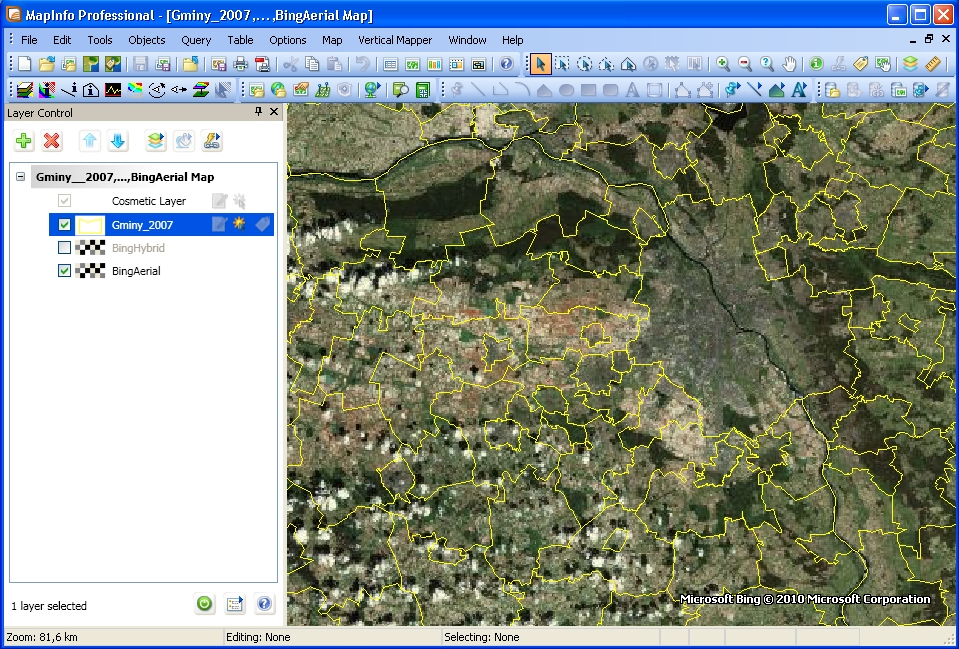Remove selected layer using red X icon

pyautogui.click(x=52, y=141)
